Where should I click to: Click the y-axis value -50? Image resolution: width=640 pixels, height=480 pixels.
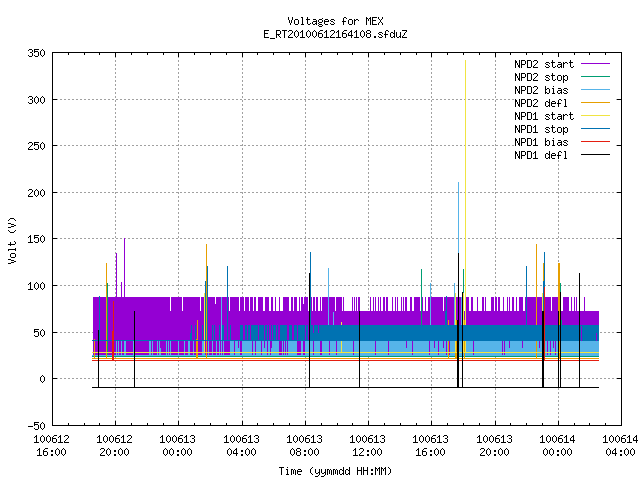pyautogui.click(x=36, y=426)
